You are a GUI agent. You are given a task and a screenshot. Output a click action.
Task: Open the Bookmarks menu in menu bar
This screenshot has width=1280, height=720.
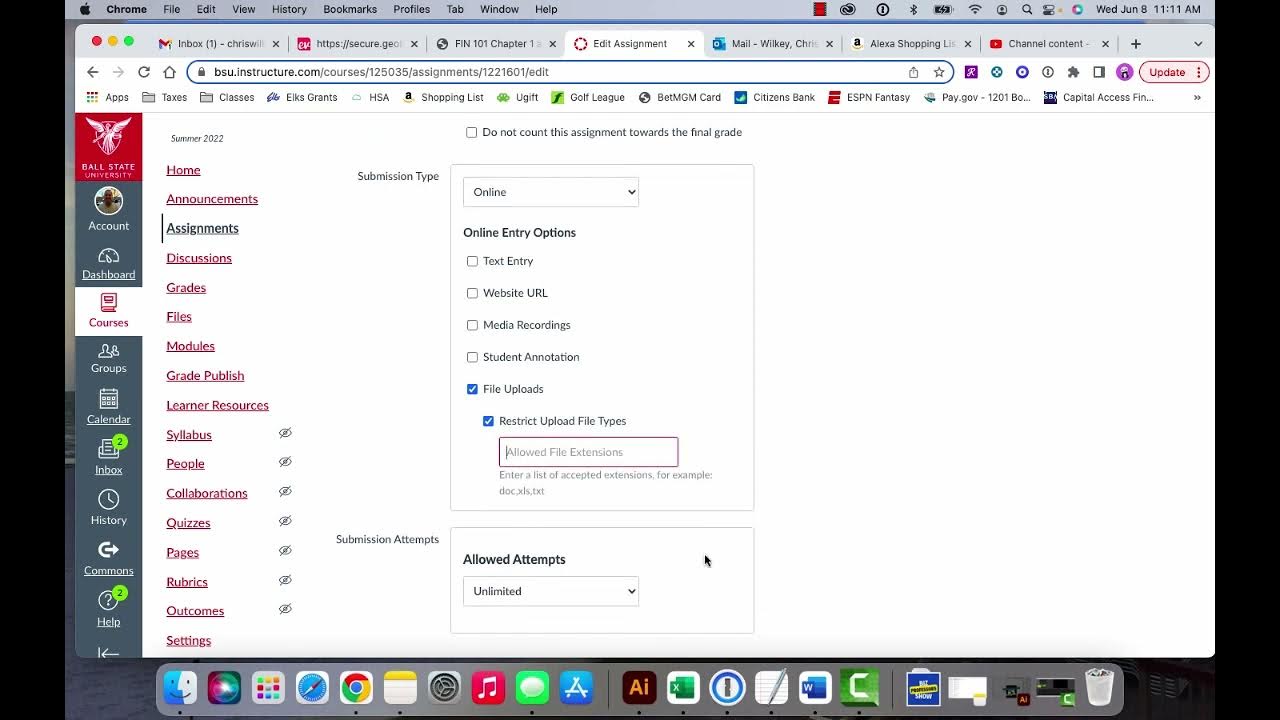point(350,9)
